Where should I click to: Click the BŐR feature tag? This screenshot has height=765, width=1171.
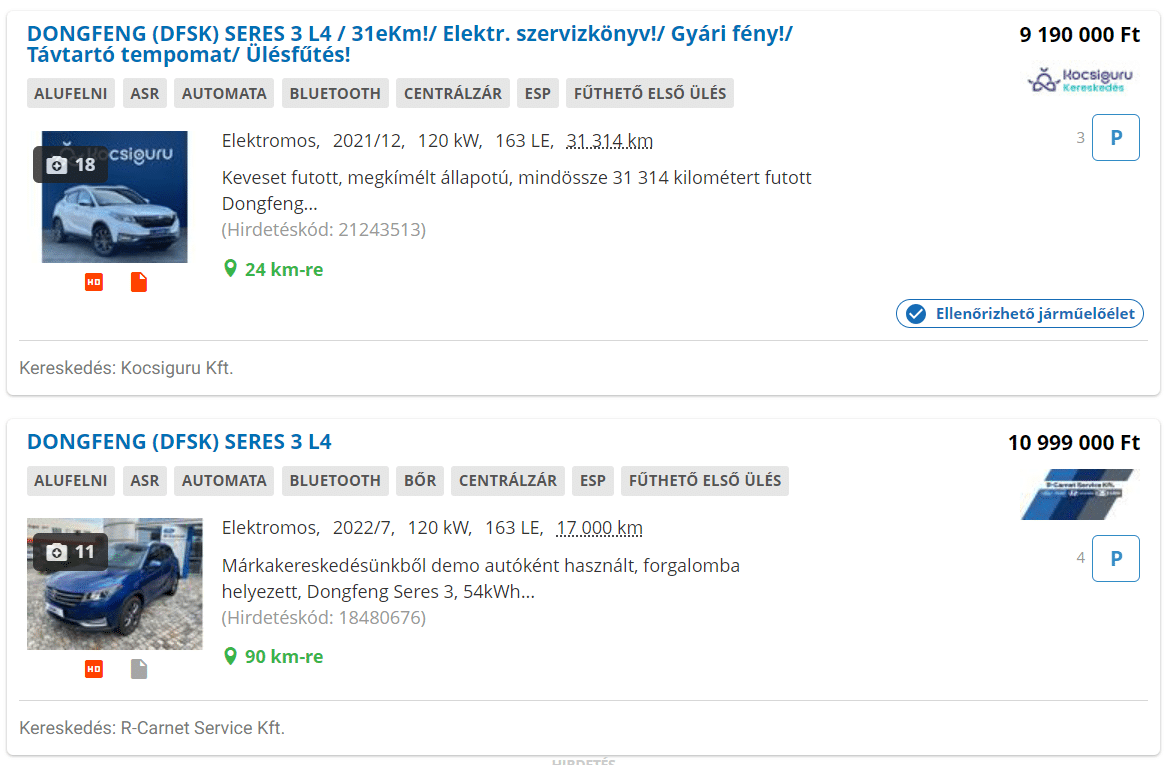(420, 481)
